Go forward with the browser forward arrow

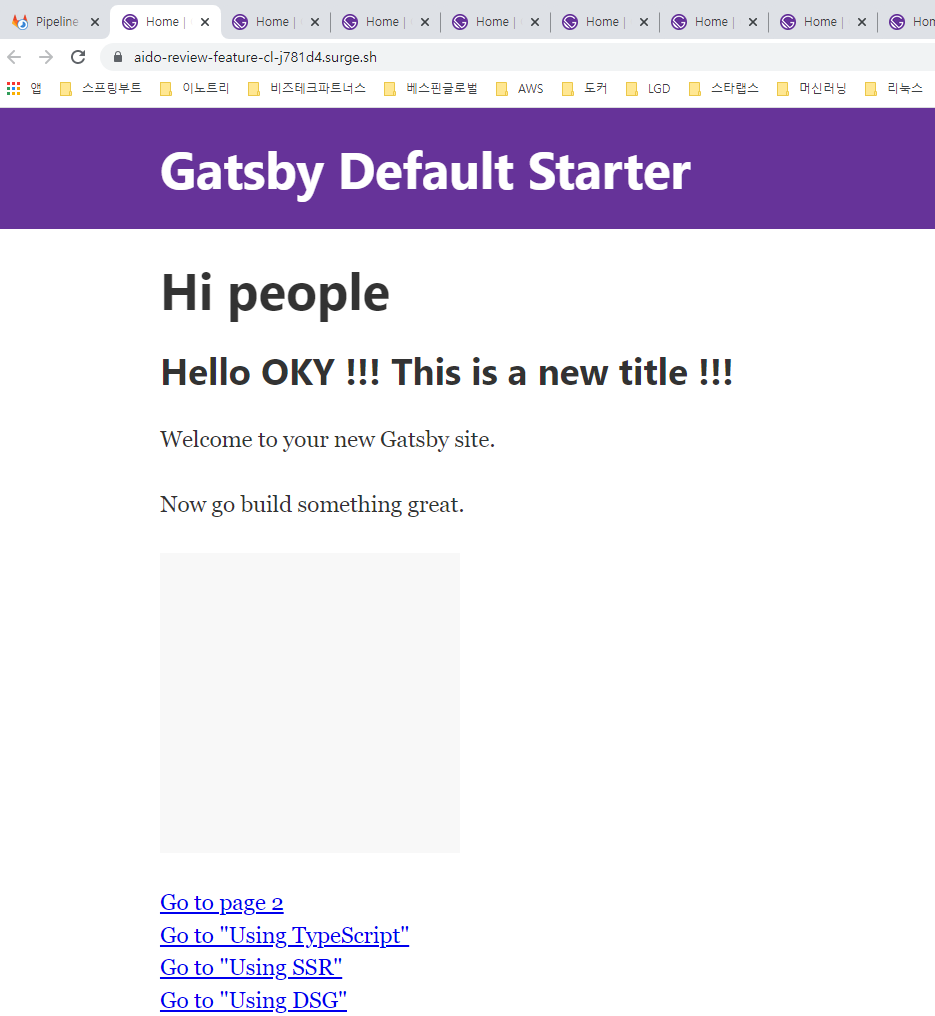click(x=45, y=57)
